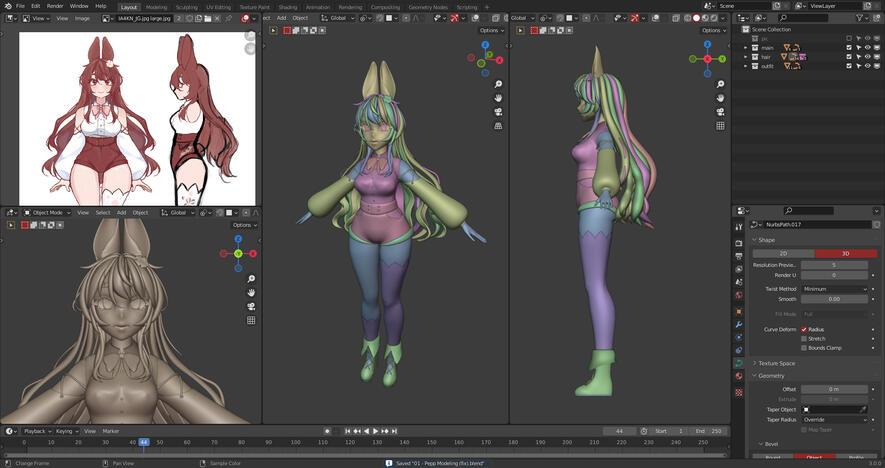This screenshot has height=468, width=885.
Task: Open the Twist Method dropdown
Action: tap(835, 289)
